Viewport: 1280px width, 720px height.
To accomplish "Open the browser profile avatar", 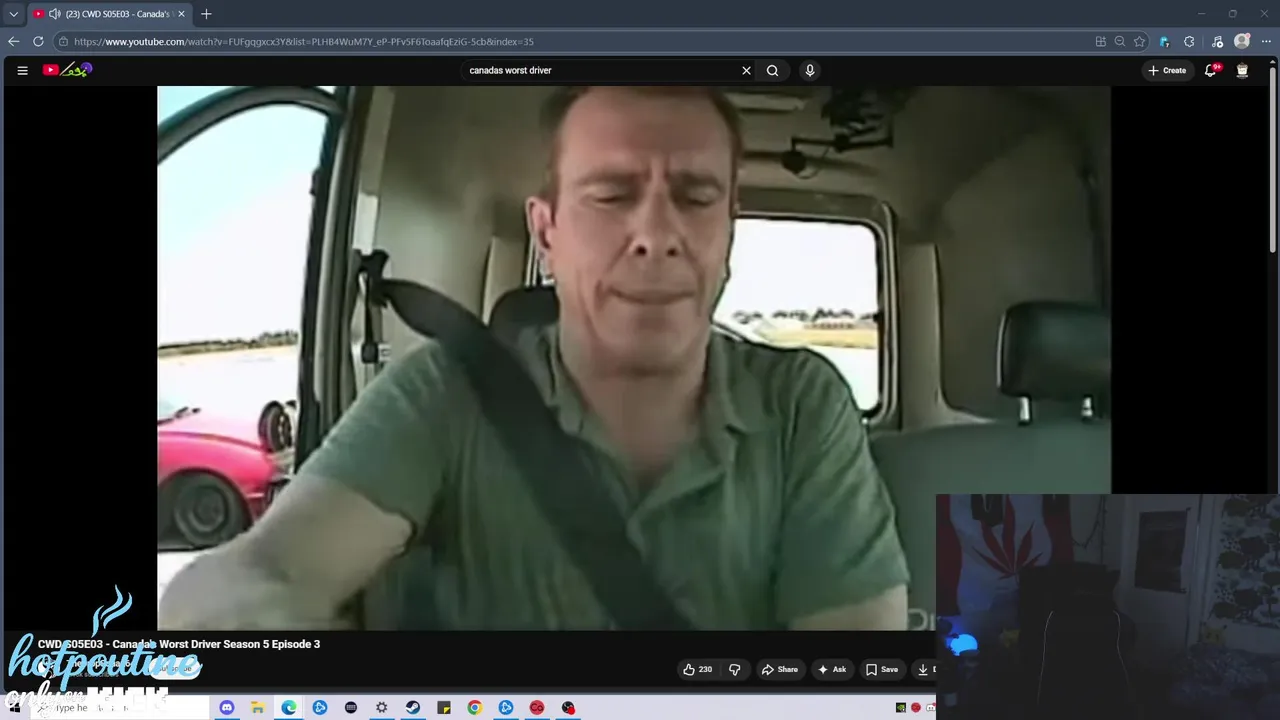I will click(x=1242, y=41).
